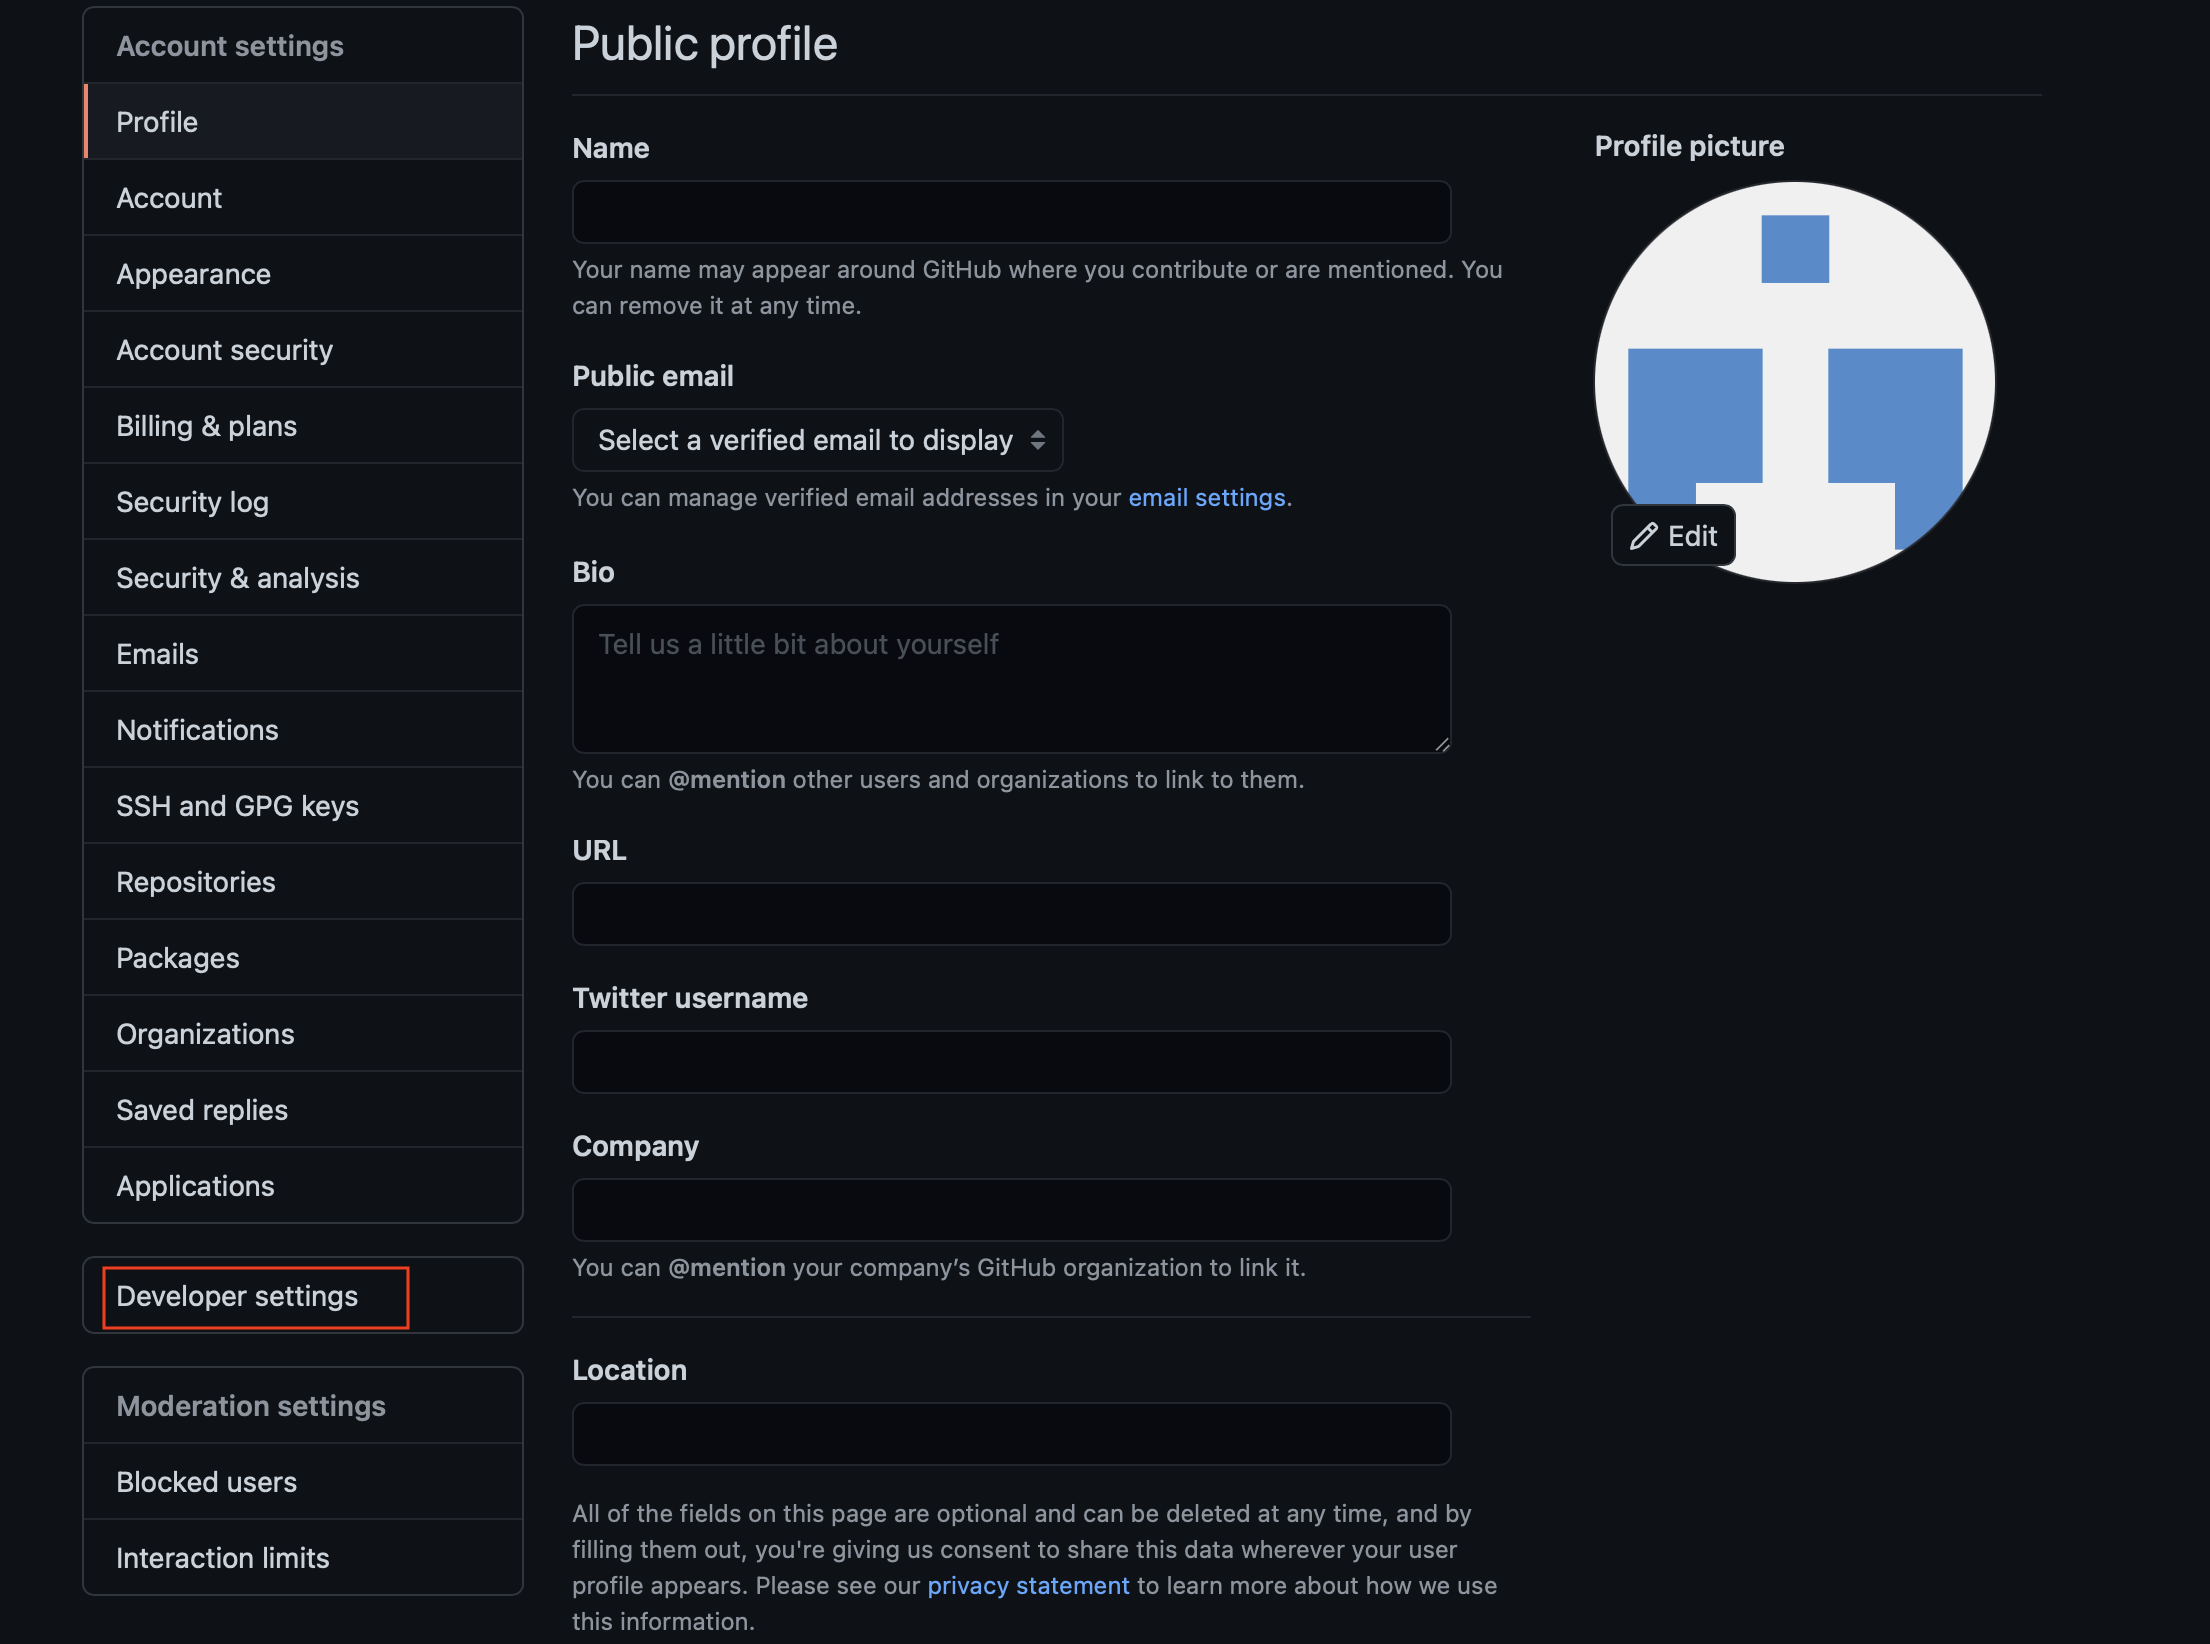Open SSH and GPG keys settings
Image resolution: width=2210 pixels, height=1644 pixels.
238,805
